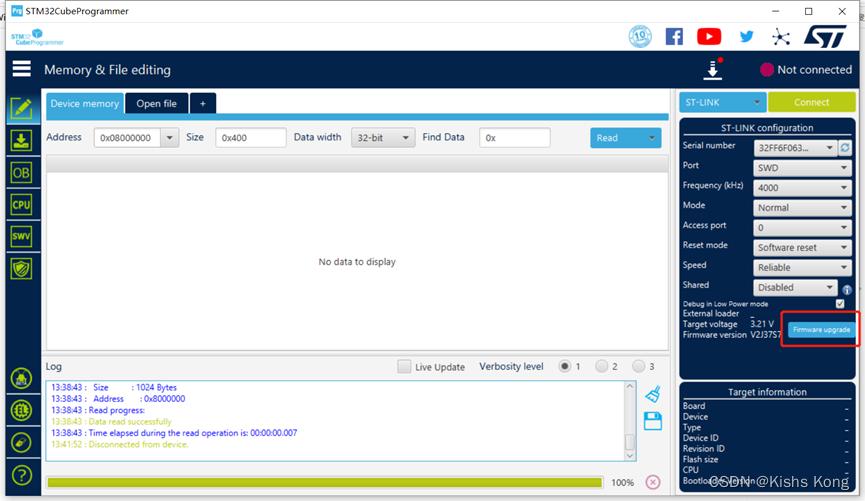Refresh the ST-LINK serial number list
This screenshot has height=501, width=865.
tap(845, 148)
